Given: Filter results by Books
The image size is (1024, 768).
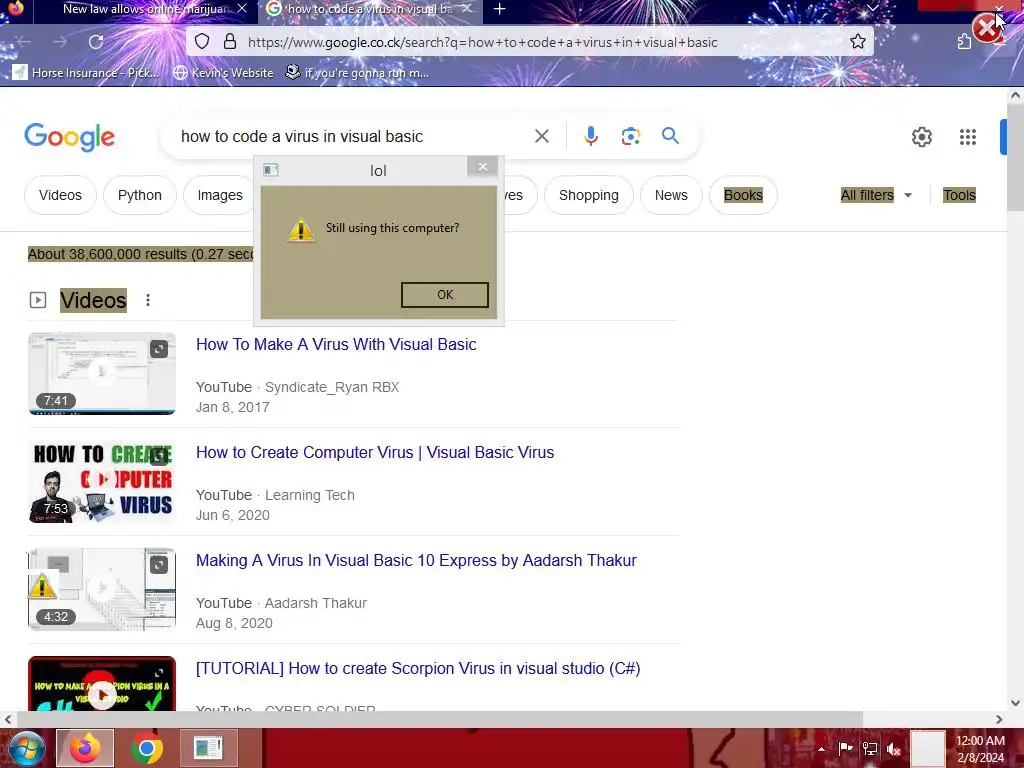Looking at the screenshot, I should [743, 195].
